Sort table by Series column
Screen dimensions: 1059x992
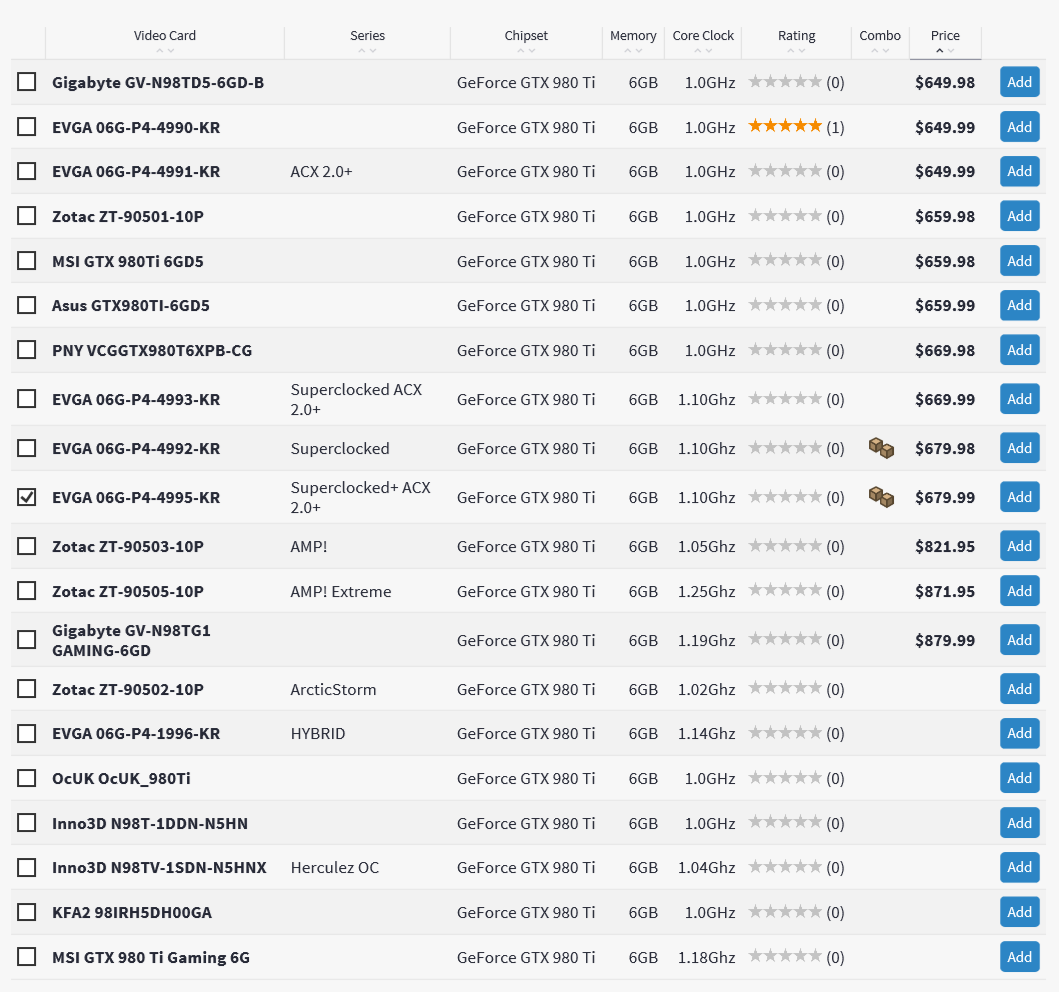pyautogui.click(x=367, y=36)
